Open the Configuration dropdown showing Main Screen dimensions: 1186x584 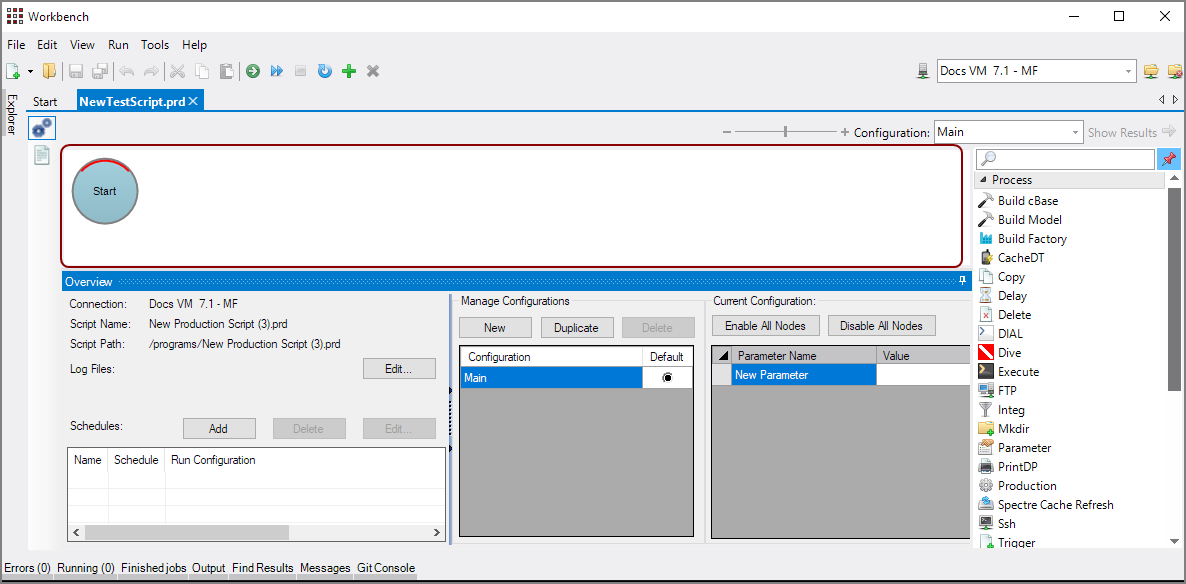click(x=1075, y=132)
